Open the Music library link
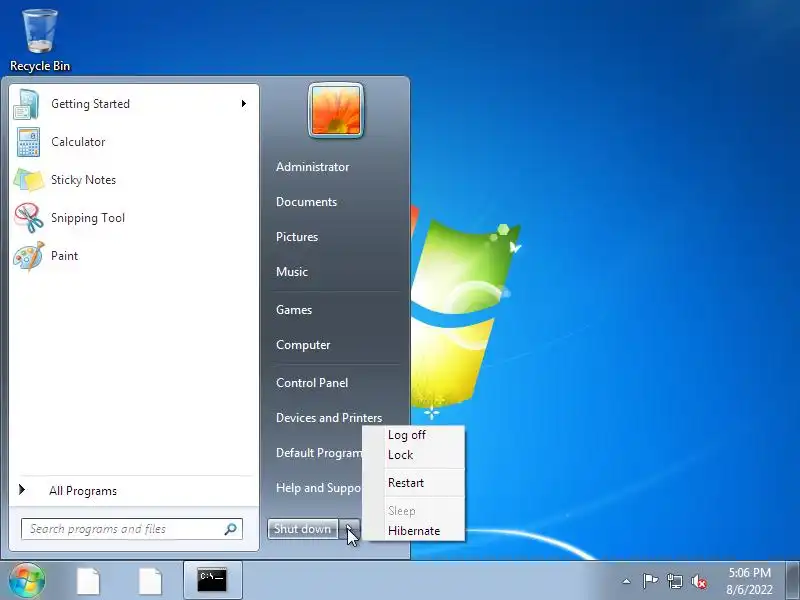 point(292,272)
